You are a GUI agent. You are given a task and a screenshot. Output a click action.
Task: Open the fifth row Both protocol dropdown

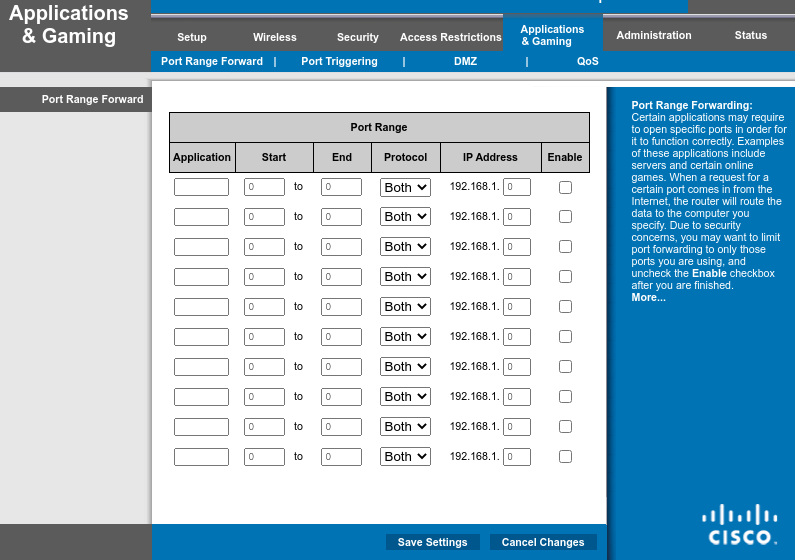[405, 307]
